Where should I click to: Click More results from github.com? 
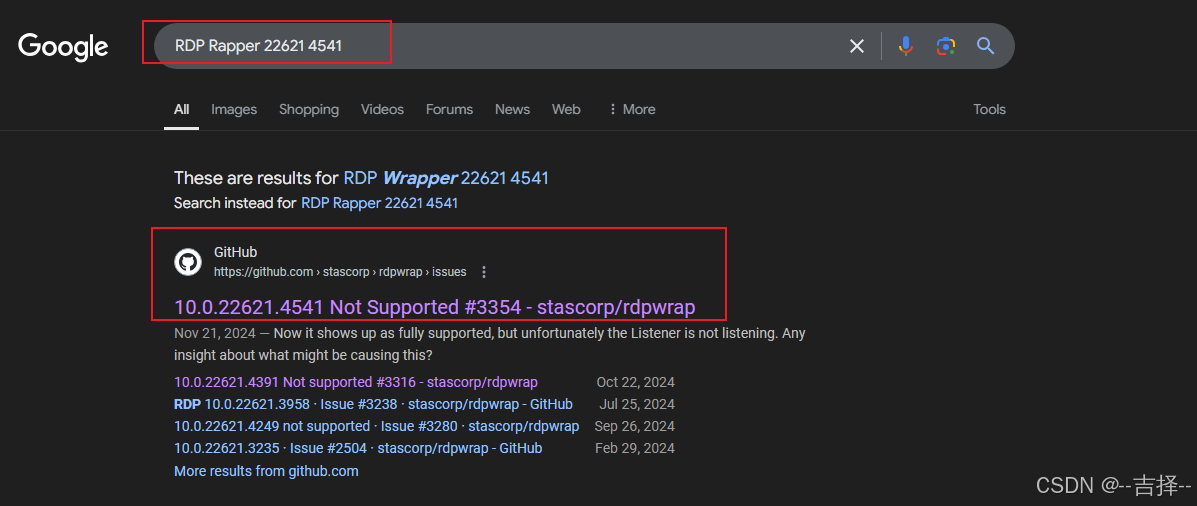pyautogui.click(x=266, y=471)
